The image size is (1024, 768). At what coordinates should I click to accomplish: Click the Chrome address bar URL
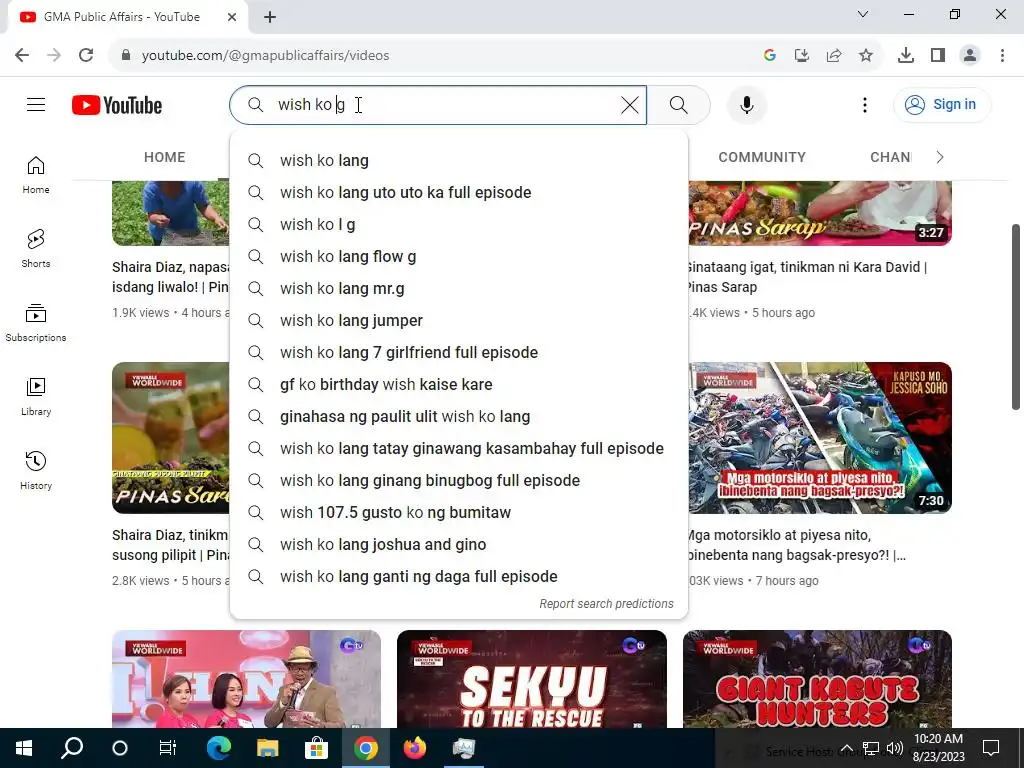coord(265,56)
